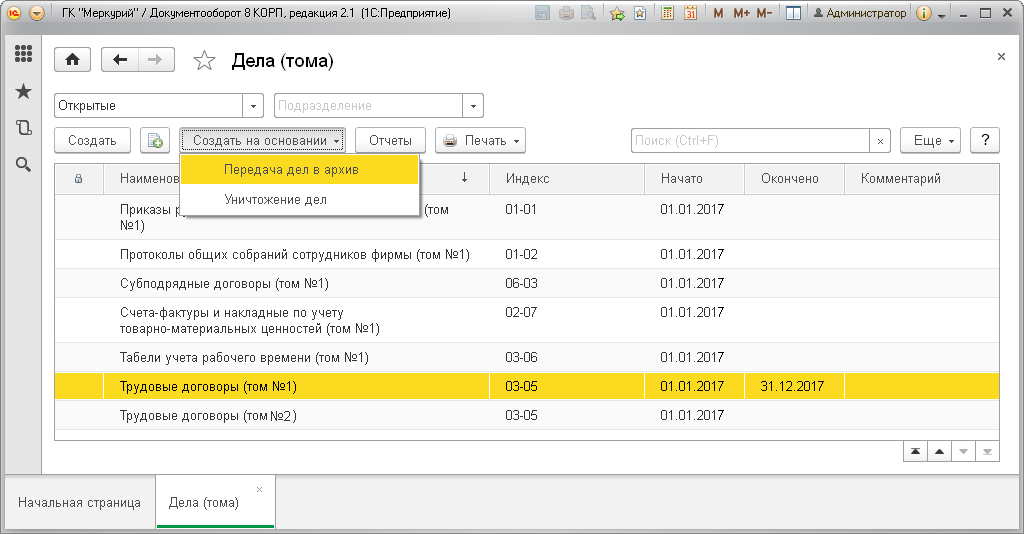Viewport: 1024px width, 534px height.
Task: Click the Администратор user label
Action: [x=860, y=13]
